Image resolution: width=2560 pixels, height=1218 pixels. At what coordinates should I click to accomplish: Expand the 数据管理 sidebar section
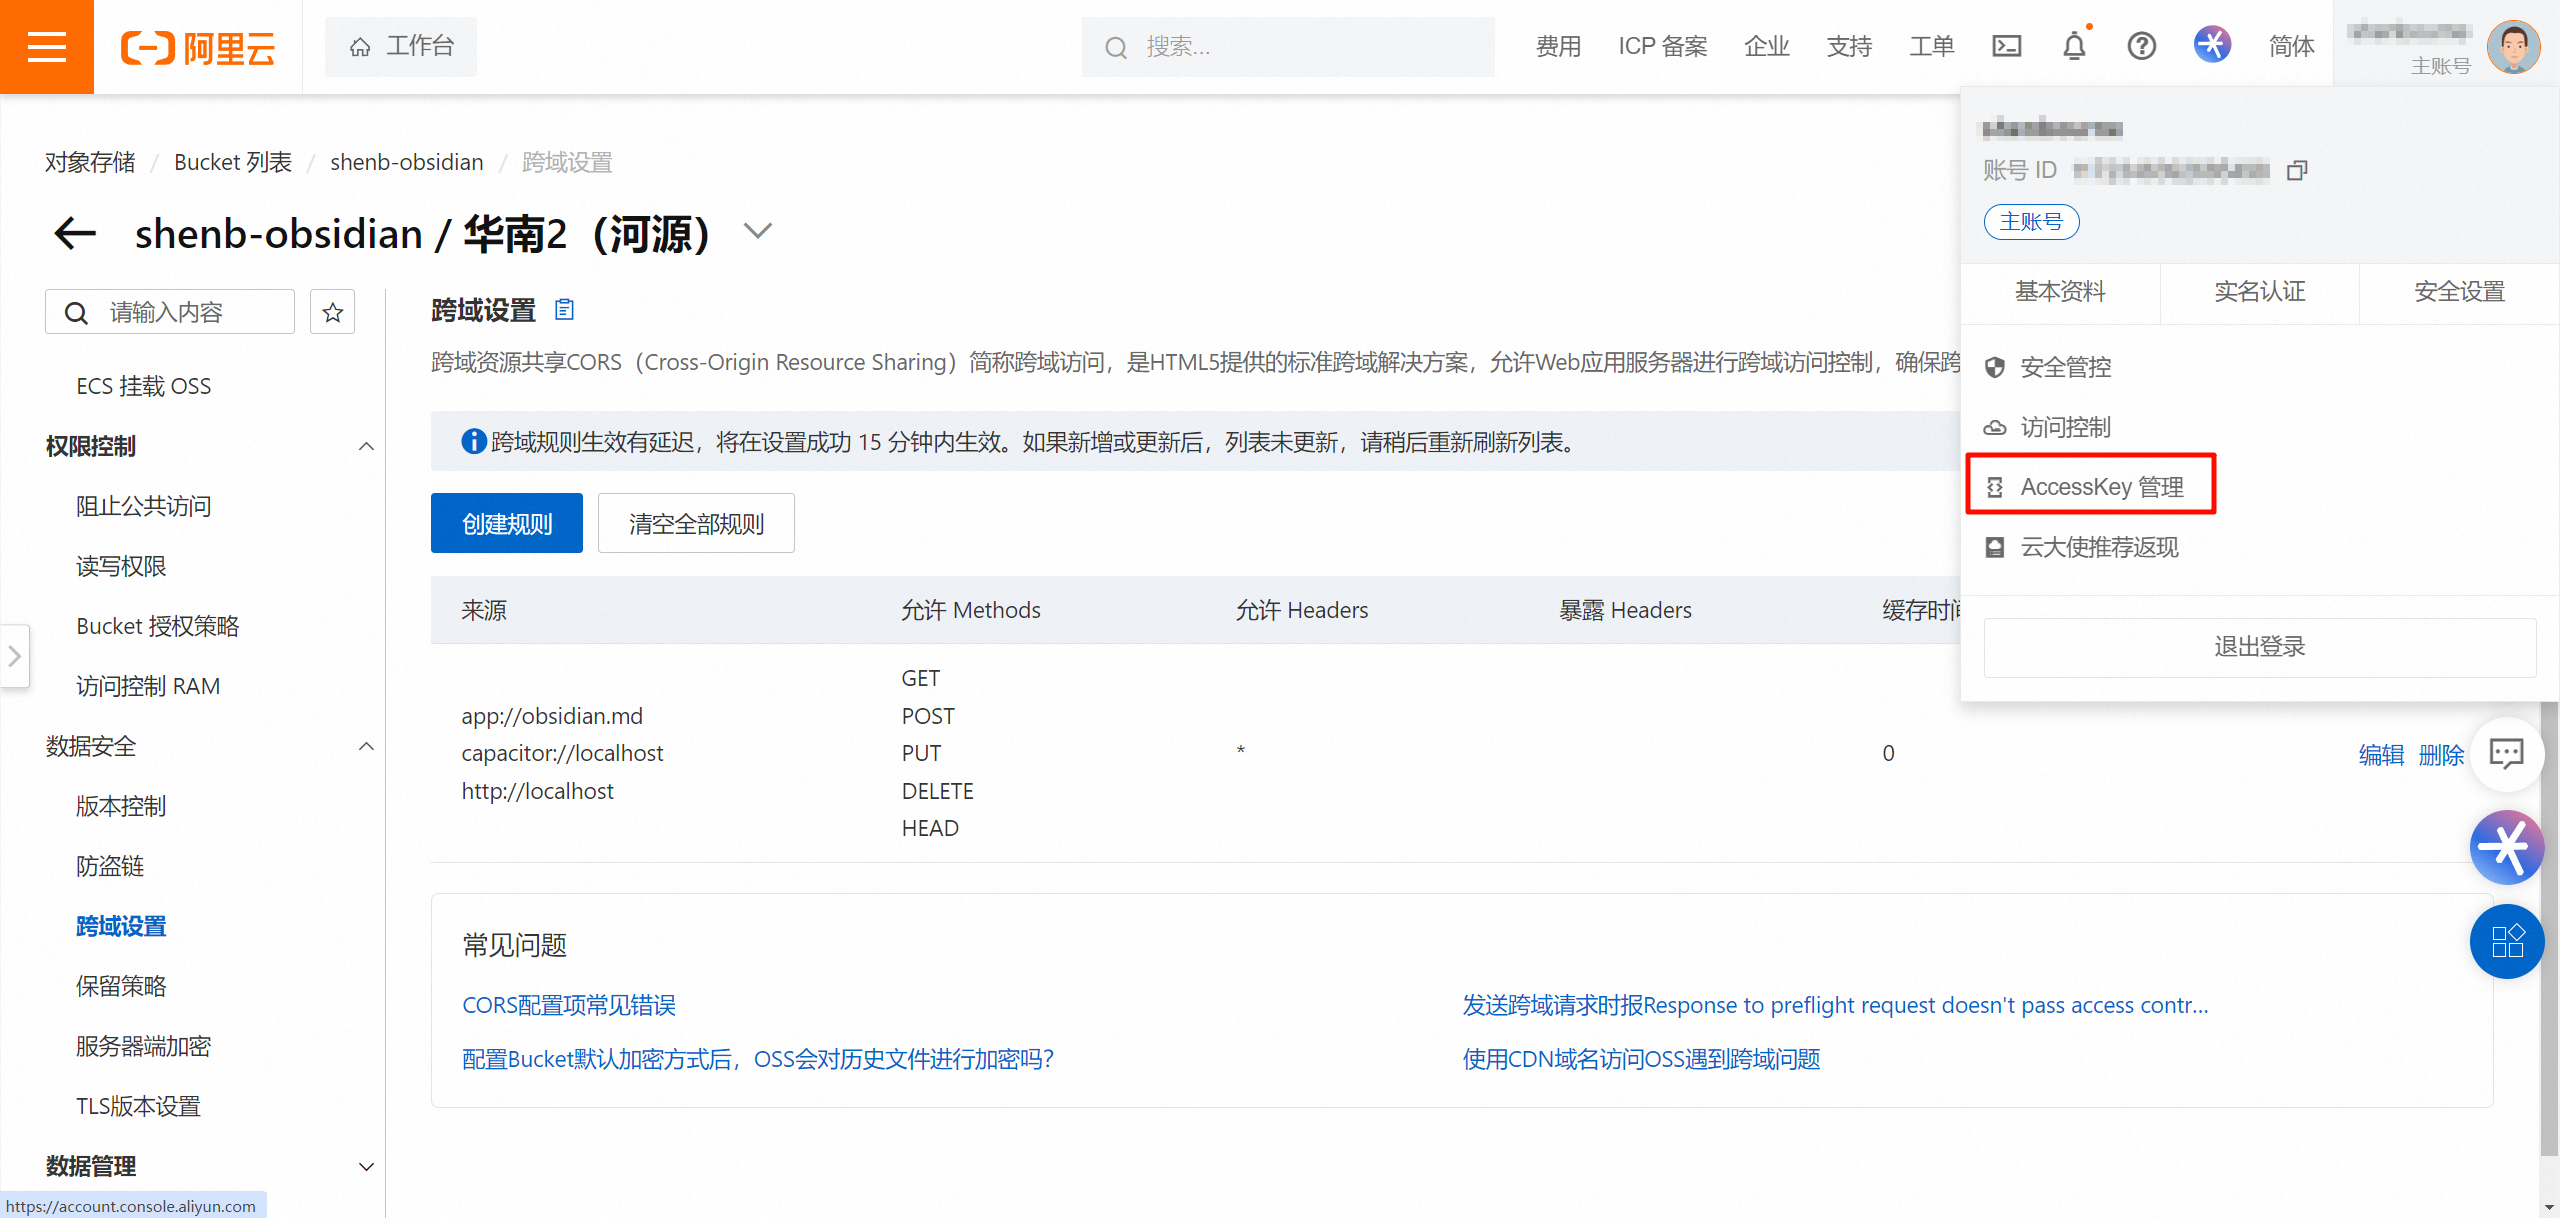click(366, 1166)
